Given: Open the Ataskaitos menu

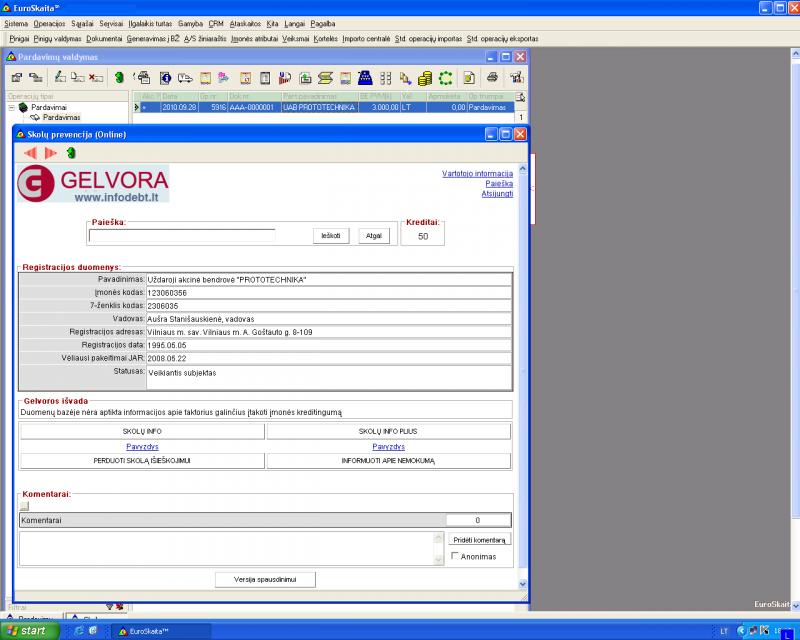Looking at the screenshot, I should pyautogui.click(x=244, y=22).
